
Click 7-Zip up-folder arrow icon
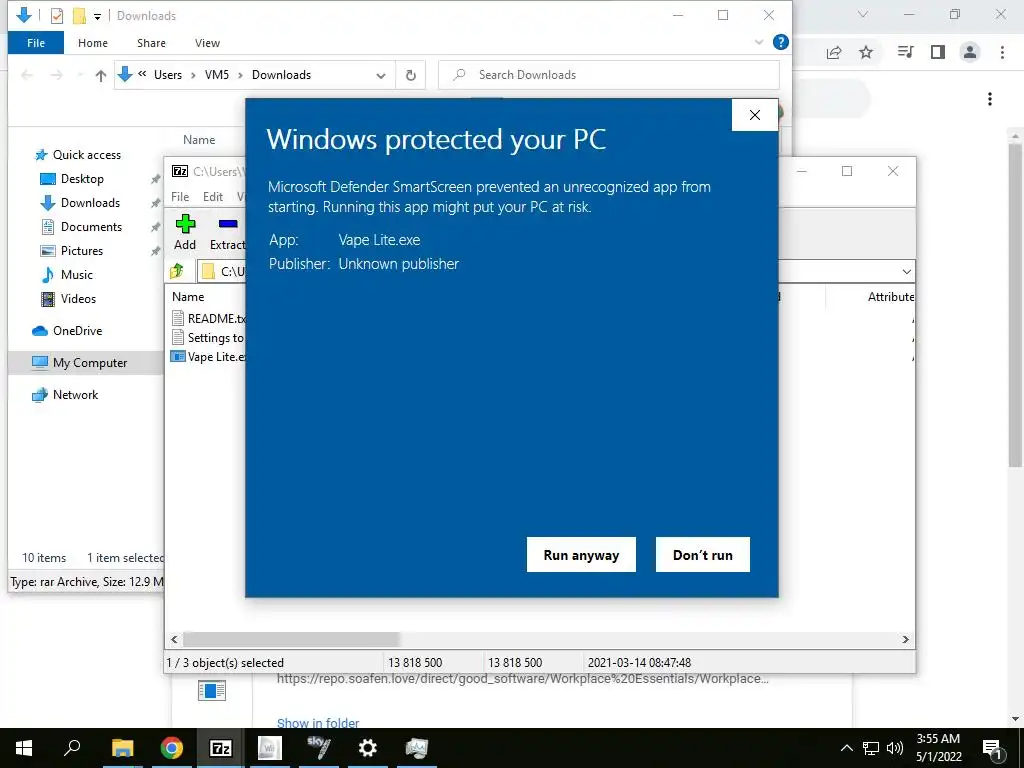[177, 271]
